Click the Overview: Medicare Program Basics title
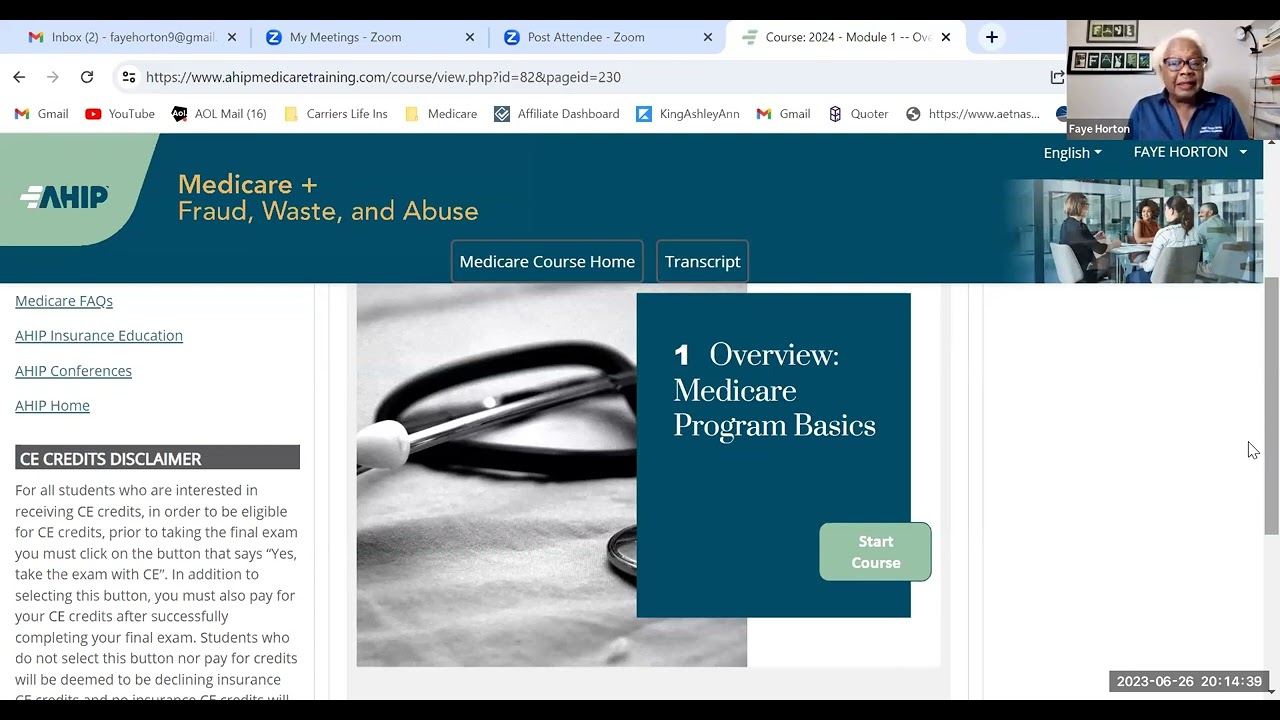The image size is (1280, 720). [774, 390]
